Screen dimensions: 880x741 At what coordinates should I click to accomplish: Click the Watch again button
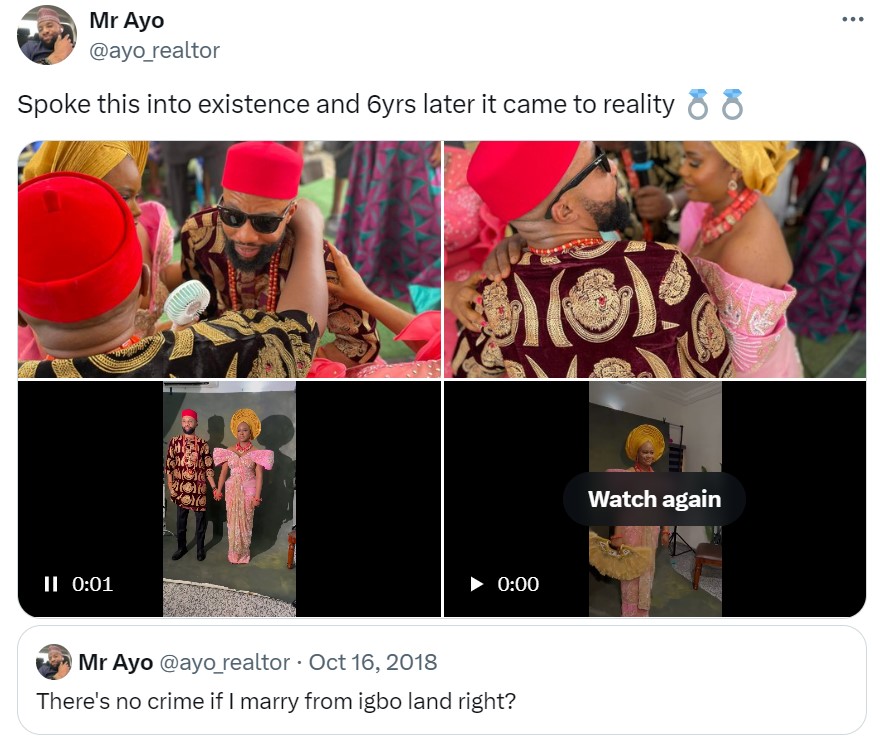654,499
